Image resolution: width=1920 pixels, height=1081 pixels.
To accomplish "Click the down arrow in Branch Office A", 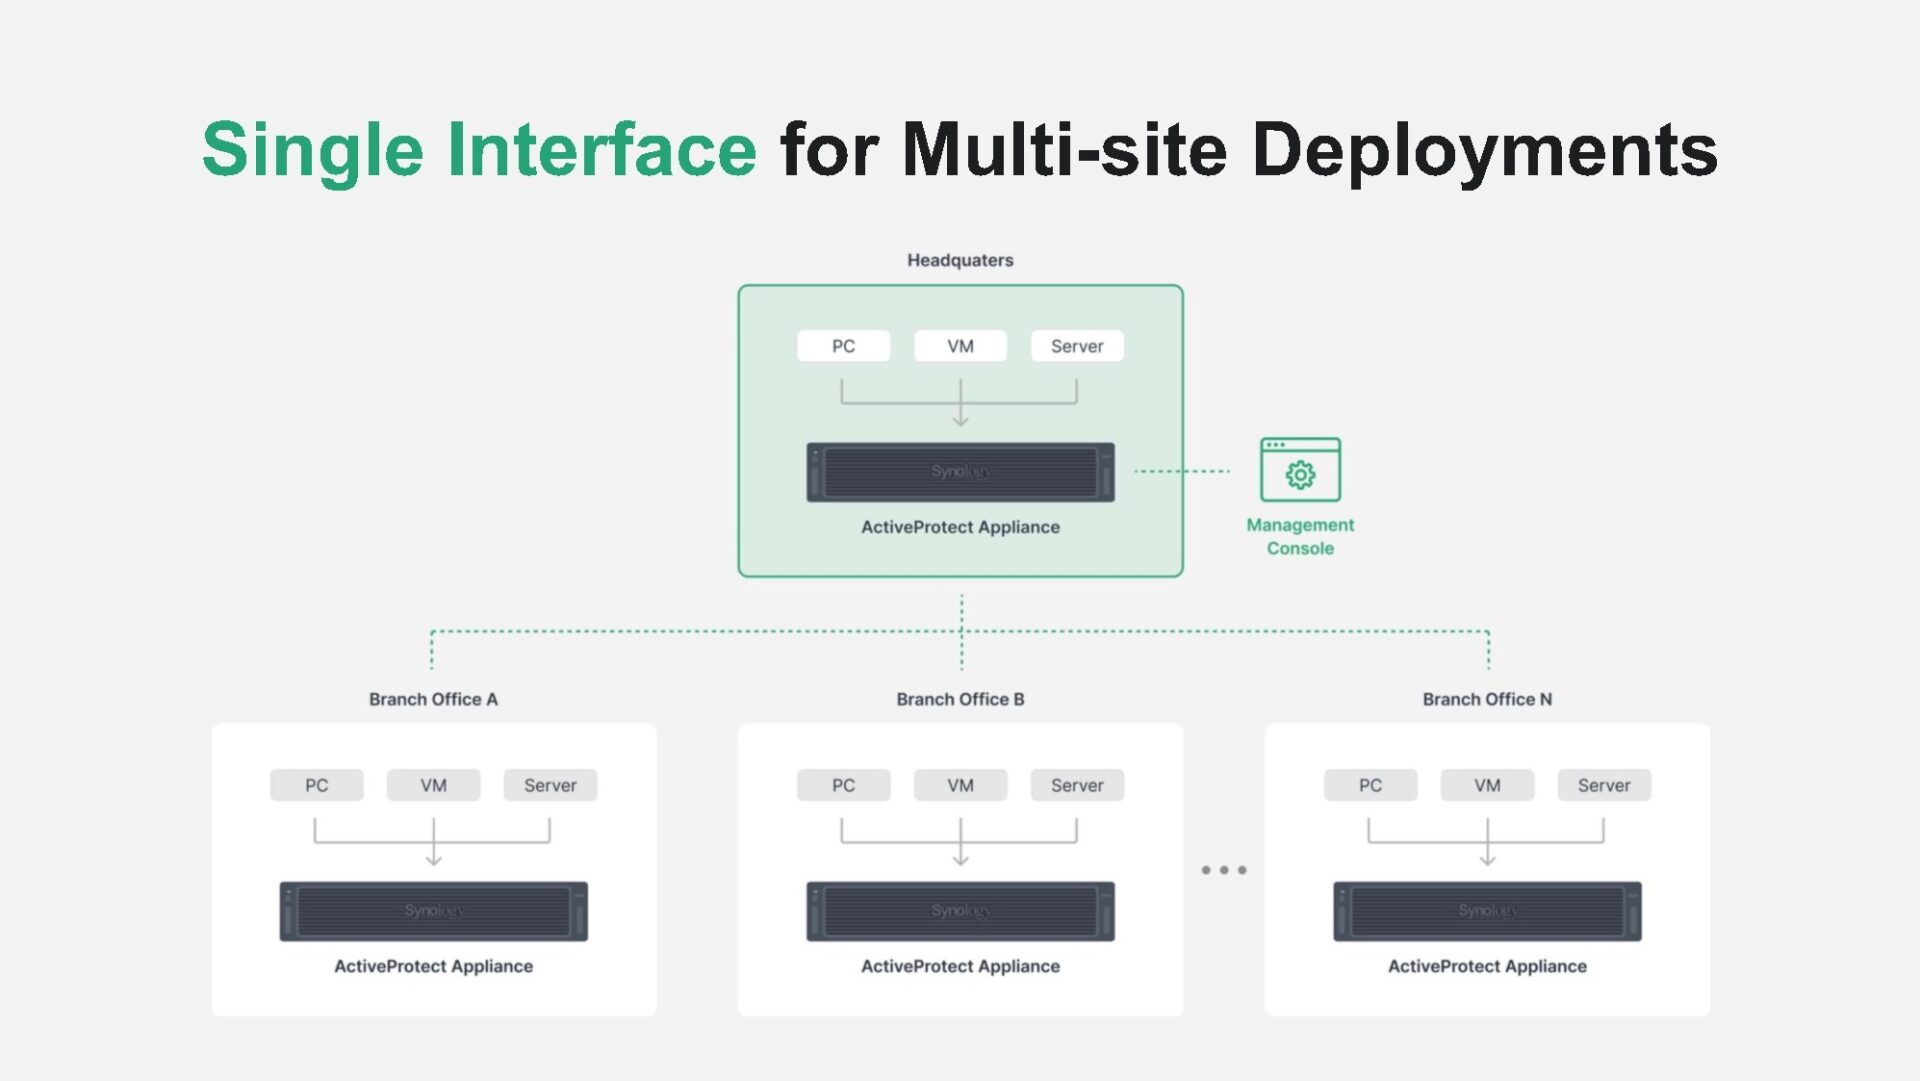I will pyautogui.click(x=433, y=853).
